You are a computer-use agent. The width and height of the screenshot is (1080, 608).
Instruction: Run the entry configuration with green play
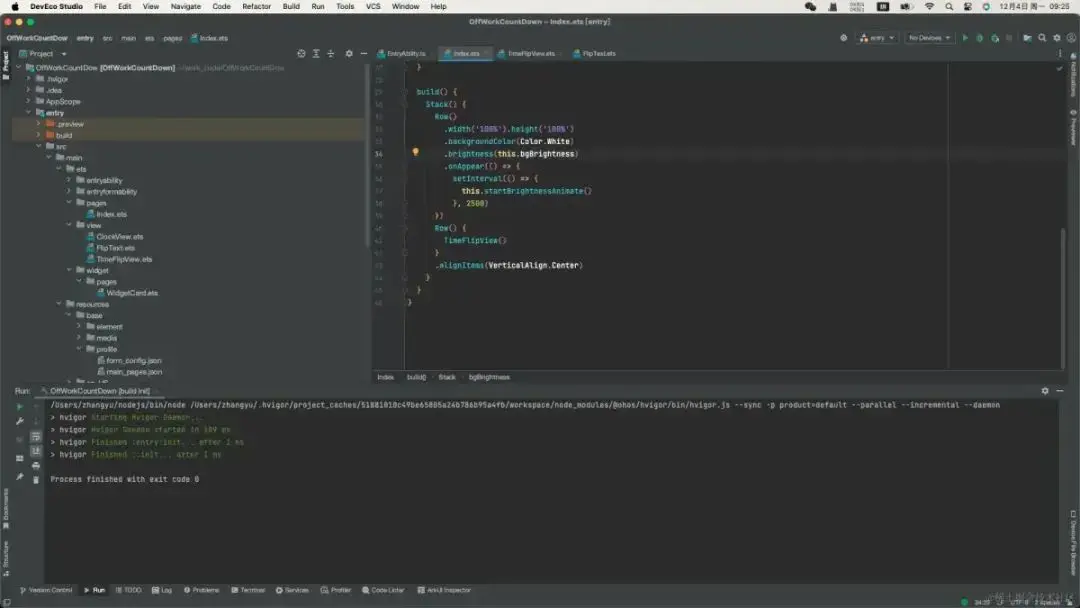tap(965, 38)
